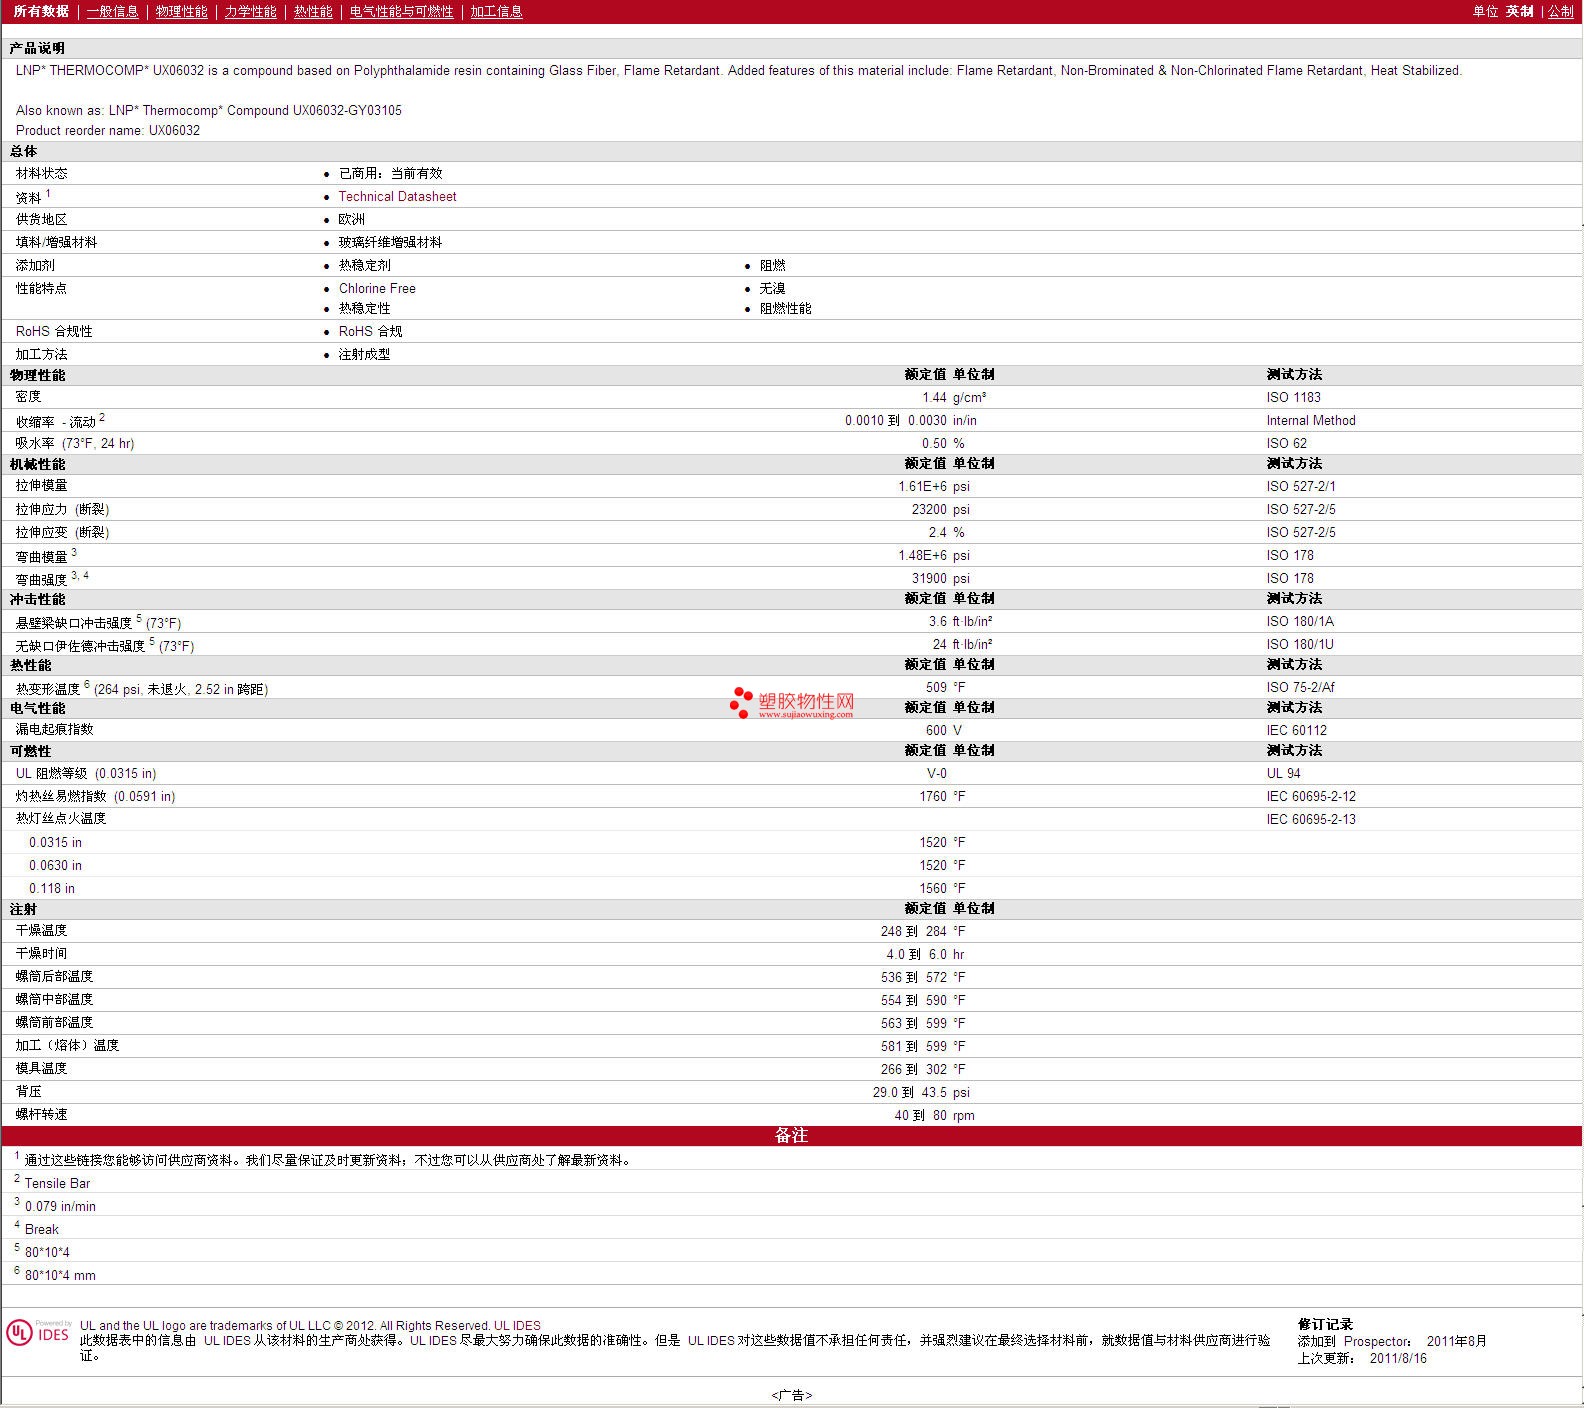Screen dimensions: 1584x1408
Task: Click the 干燥温度 row label
Action: [x=41, y=930]
